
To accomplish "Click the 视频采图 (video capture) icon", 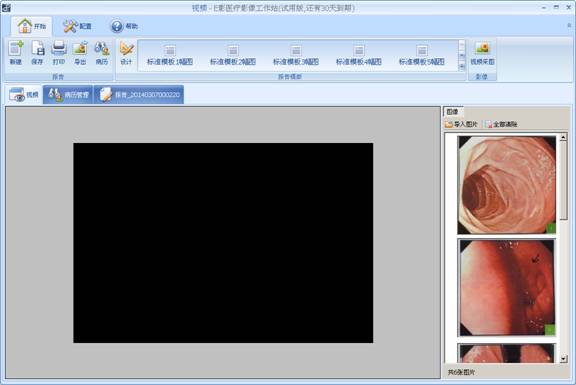I will [x=482, y=53].
